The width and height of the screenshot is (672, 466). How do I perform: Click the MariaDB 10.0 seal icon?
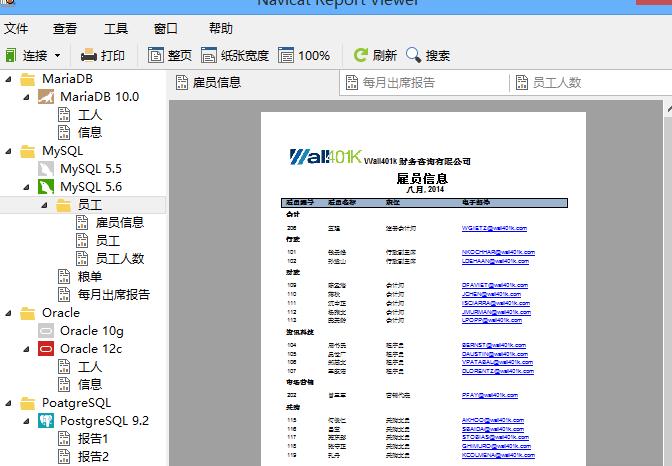46,97
